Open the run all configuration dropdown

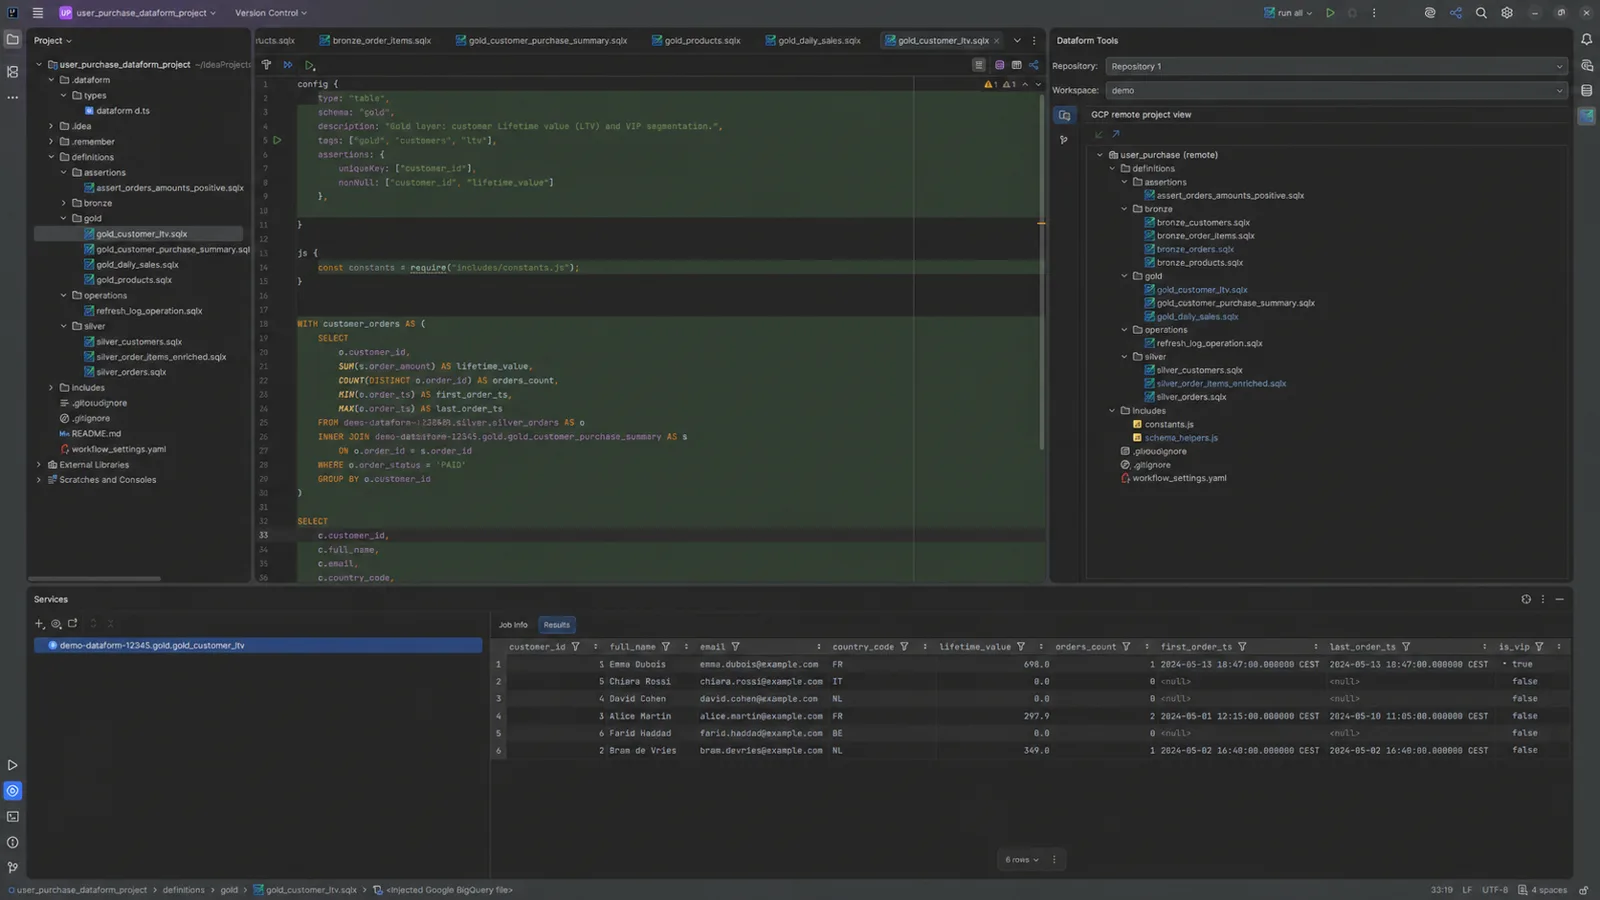tap(1288, 13)
